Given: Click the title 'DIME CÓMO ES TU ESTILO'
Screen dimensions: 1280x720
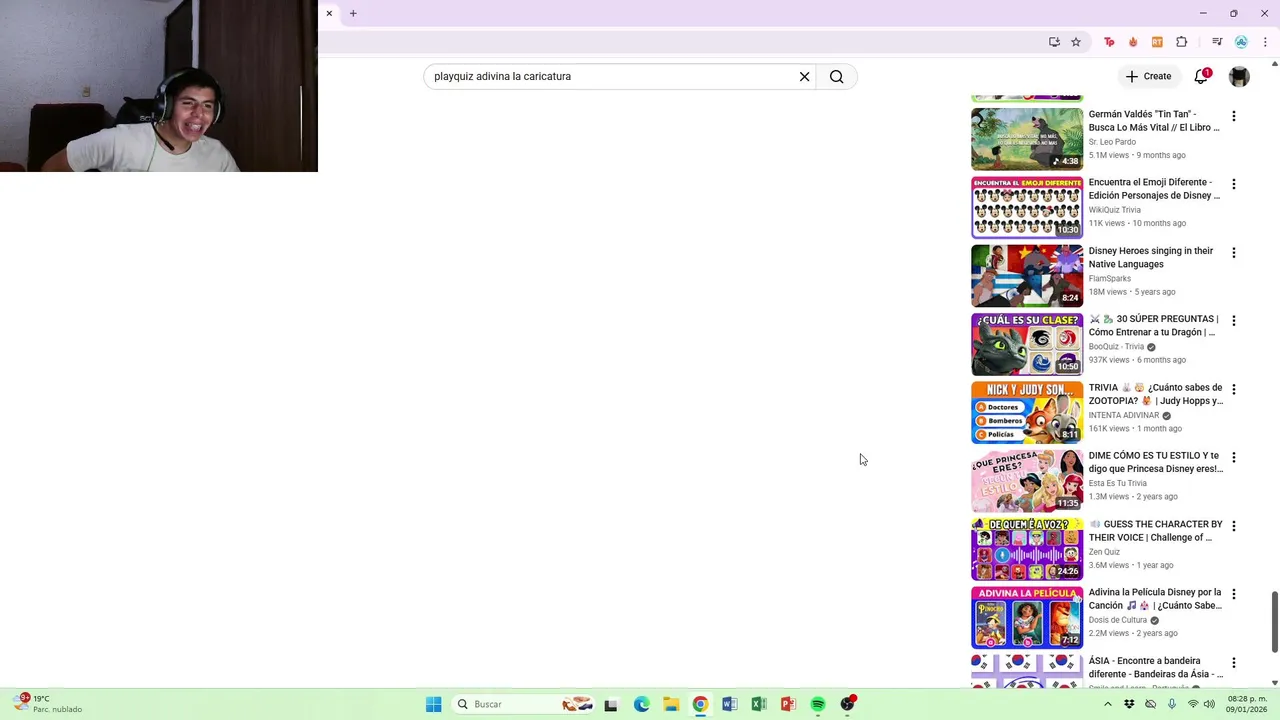Looking at the screenshot, I should (x=1156, y=462).
